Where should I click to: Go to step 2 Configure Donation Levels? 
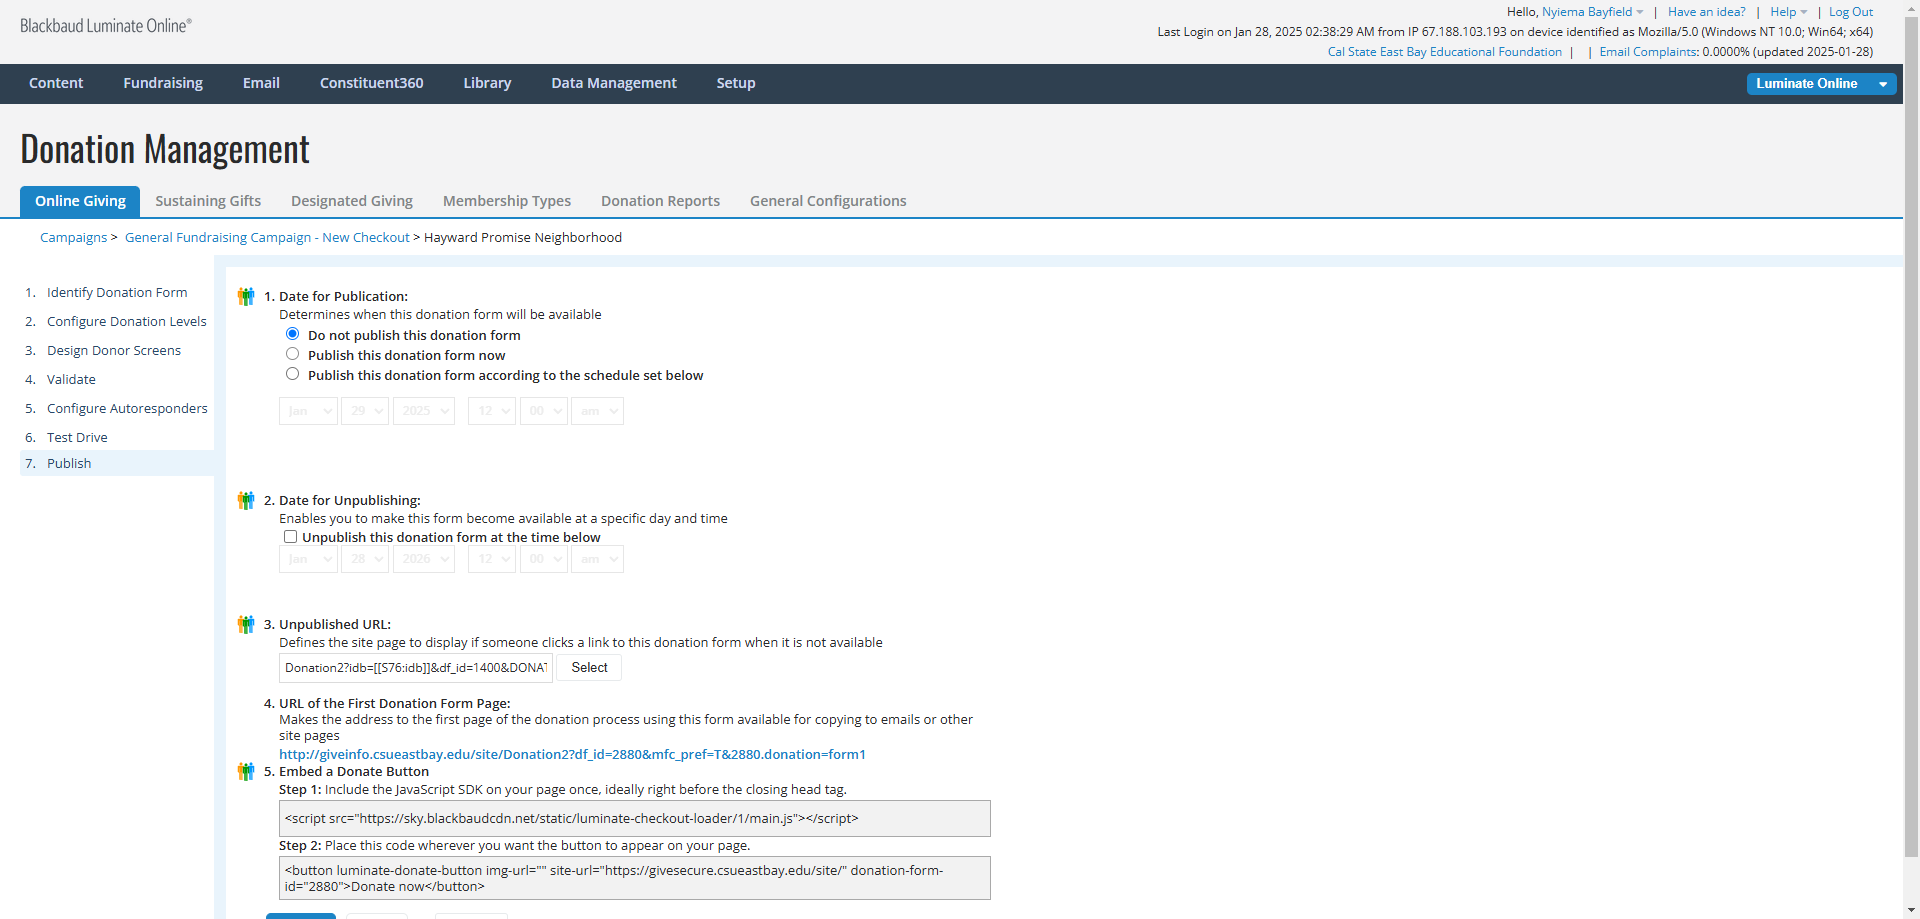tap(127, 322)
